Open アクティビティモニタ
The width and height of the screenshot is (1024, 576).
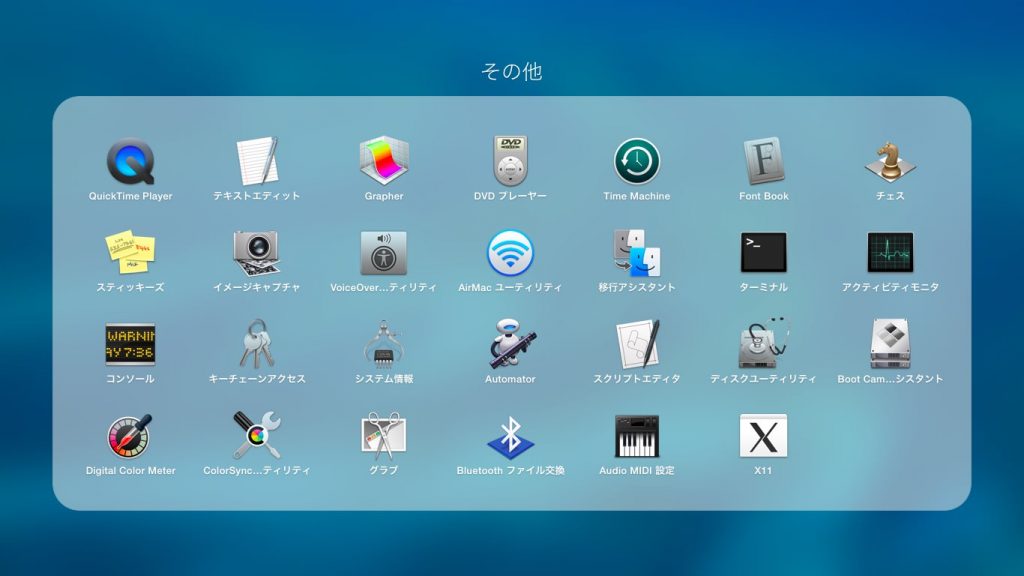pos(890,252)
